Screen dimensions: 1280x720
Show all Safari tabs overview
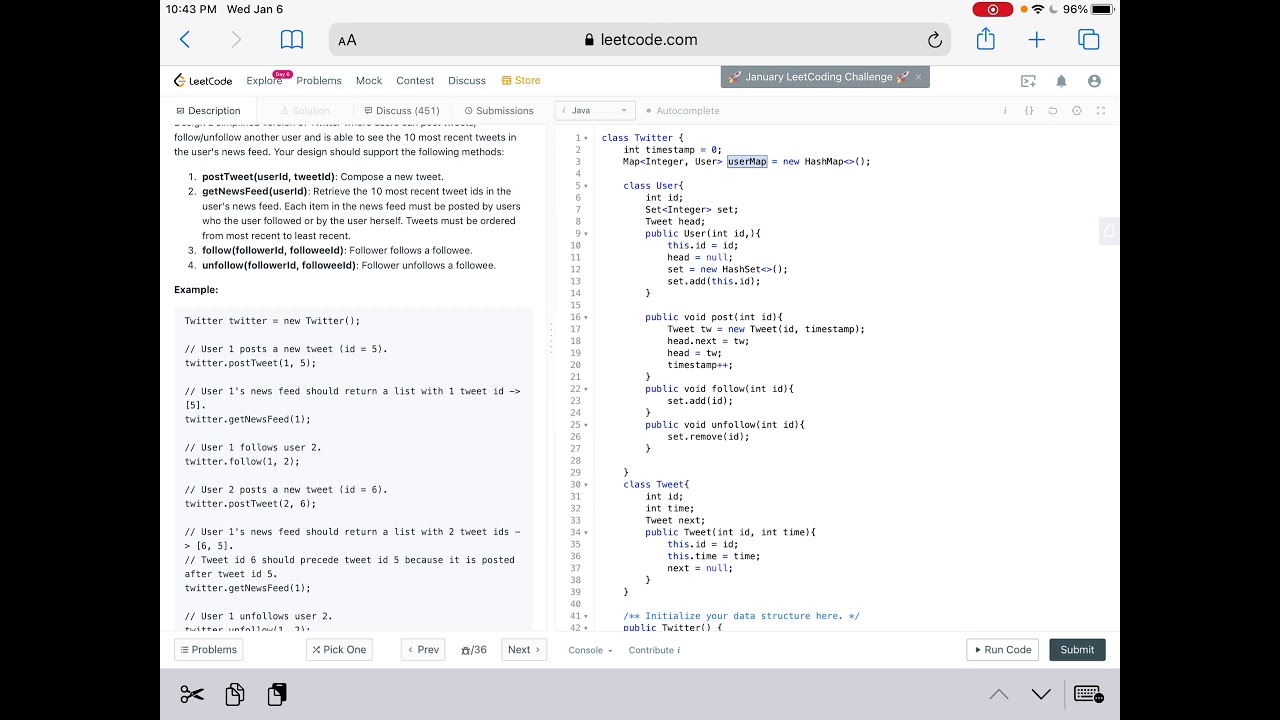pos(1089,40)
